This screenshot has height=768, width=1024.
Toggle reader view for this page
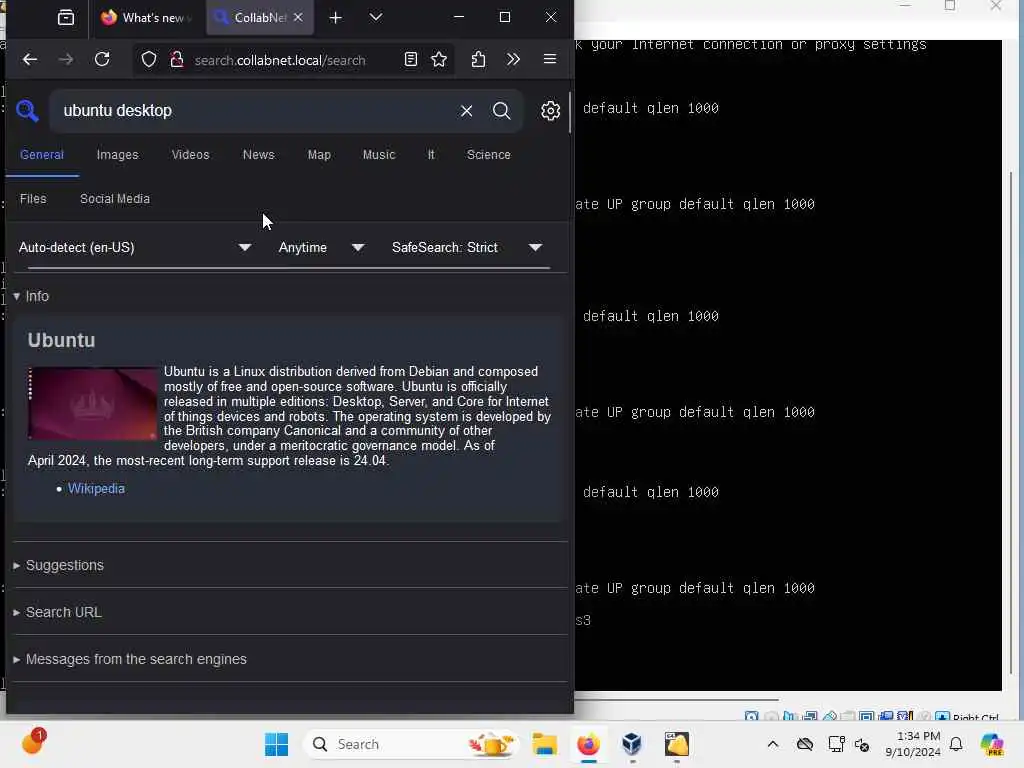point(411,59)
